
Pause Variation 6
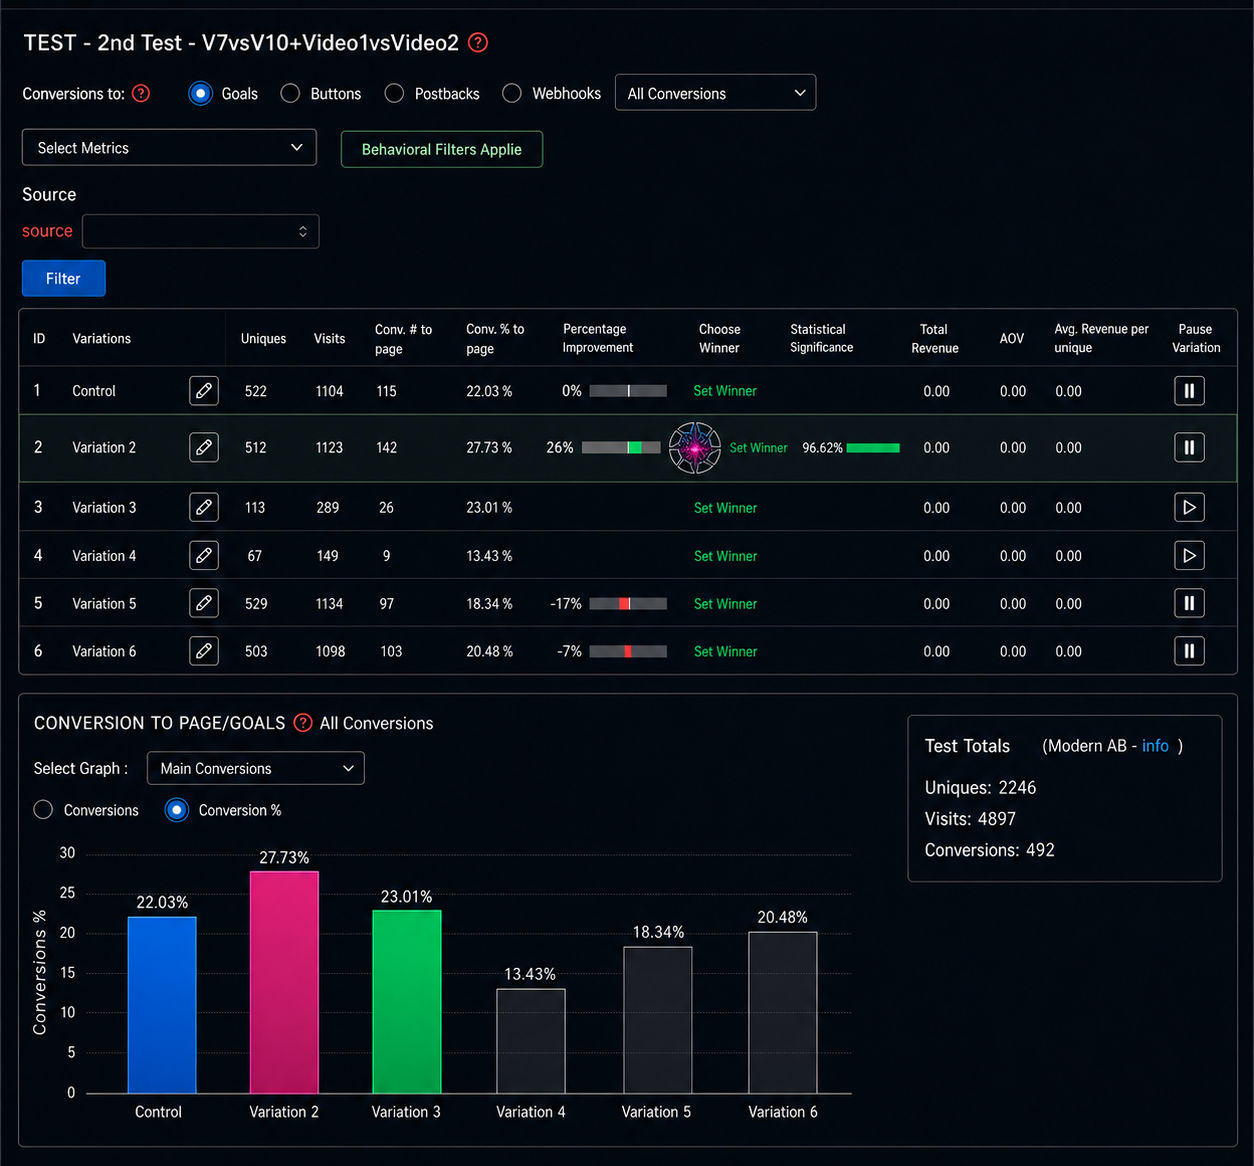[x=1189, y=651]
